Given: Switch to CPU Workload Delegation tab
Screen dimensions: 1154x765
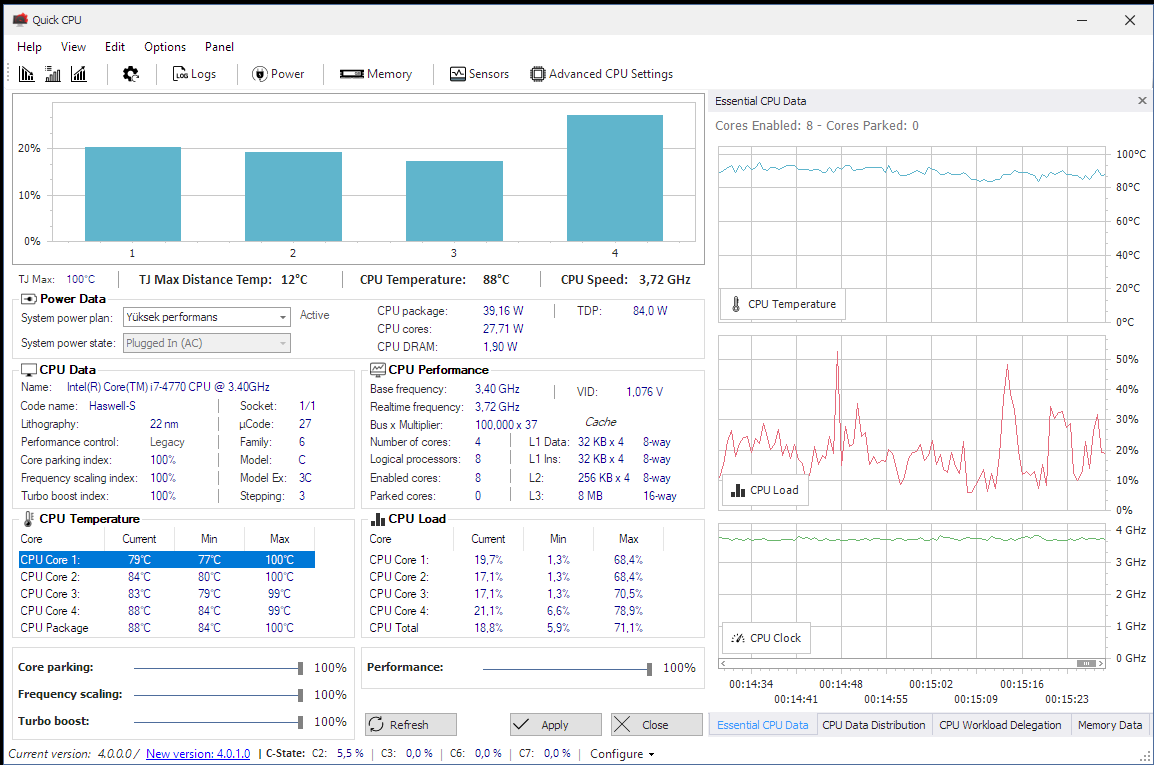Looking at the screenshot, I should coord(1000,725).
